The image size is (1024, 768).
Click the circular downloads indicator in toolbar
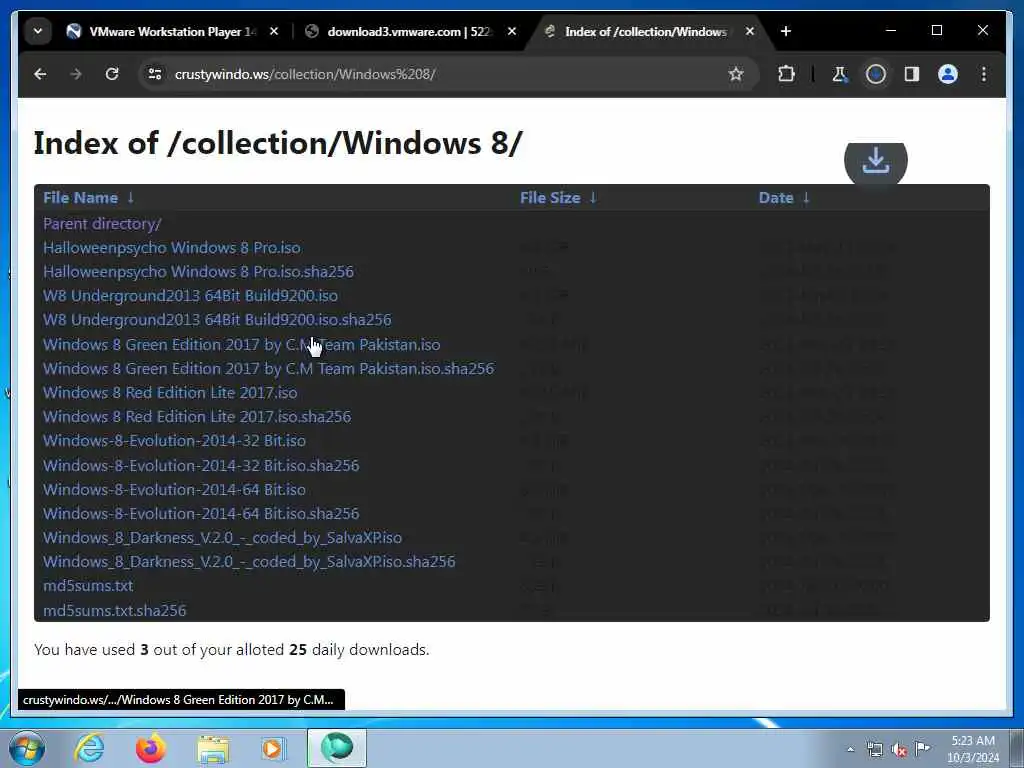[876, 74]
